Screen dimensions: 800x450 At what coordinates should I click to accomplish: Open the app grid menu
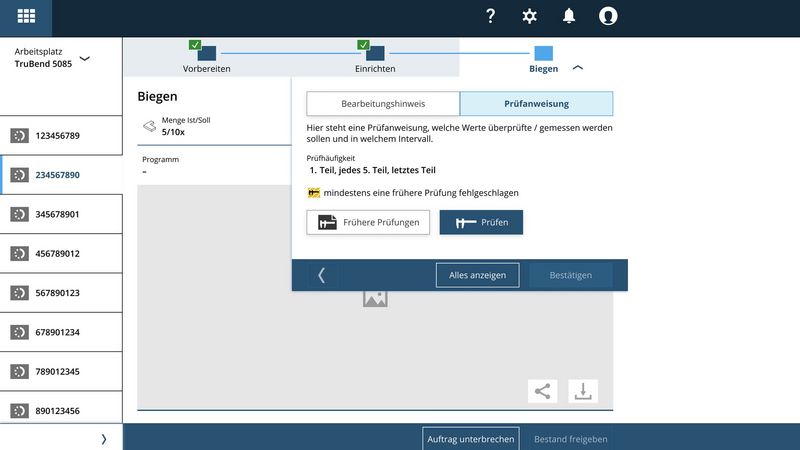pos(27,17)
